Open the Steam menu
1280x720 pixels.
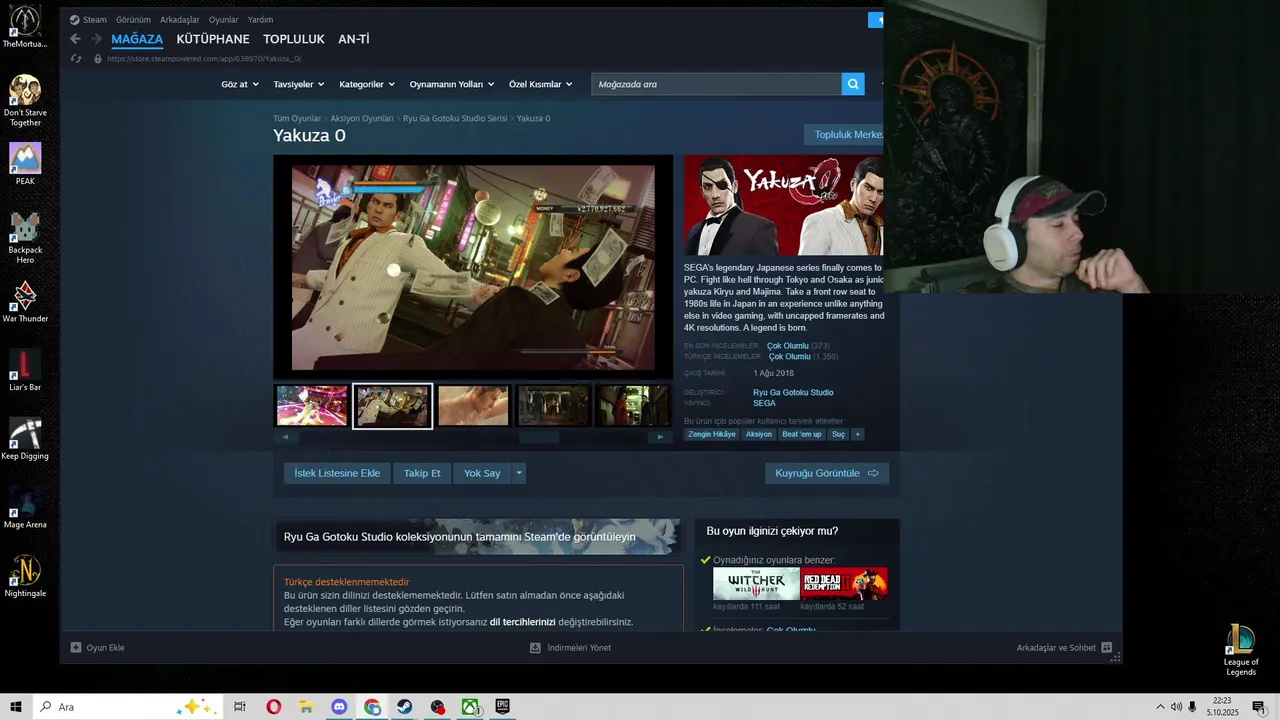pos(95,19)
